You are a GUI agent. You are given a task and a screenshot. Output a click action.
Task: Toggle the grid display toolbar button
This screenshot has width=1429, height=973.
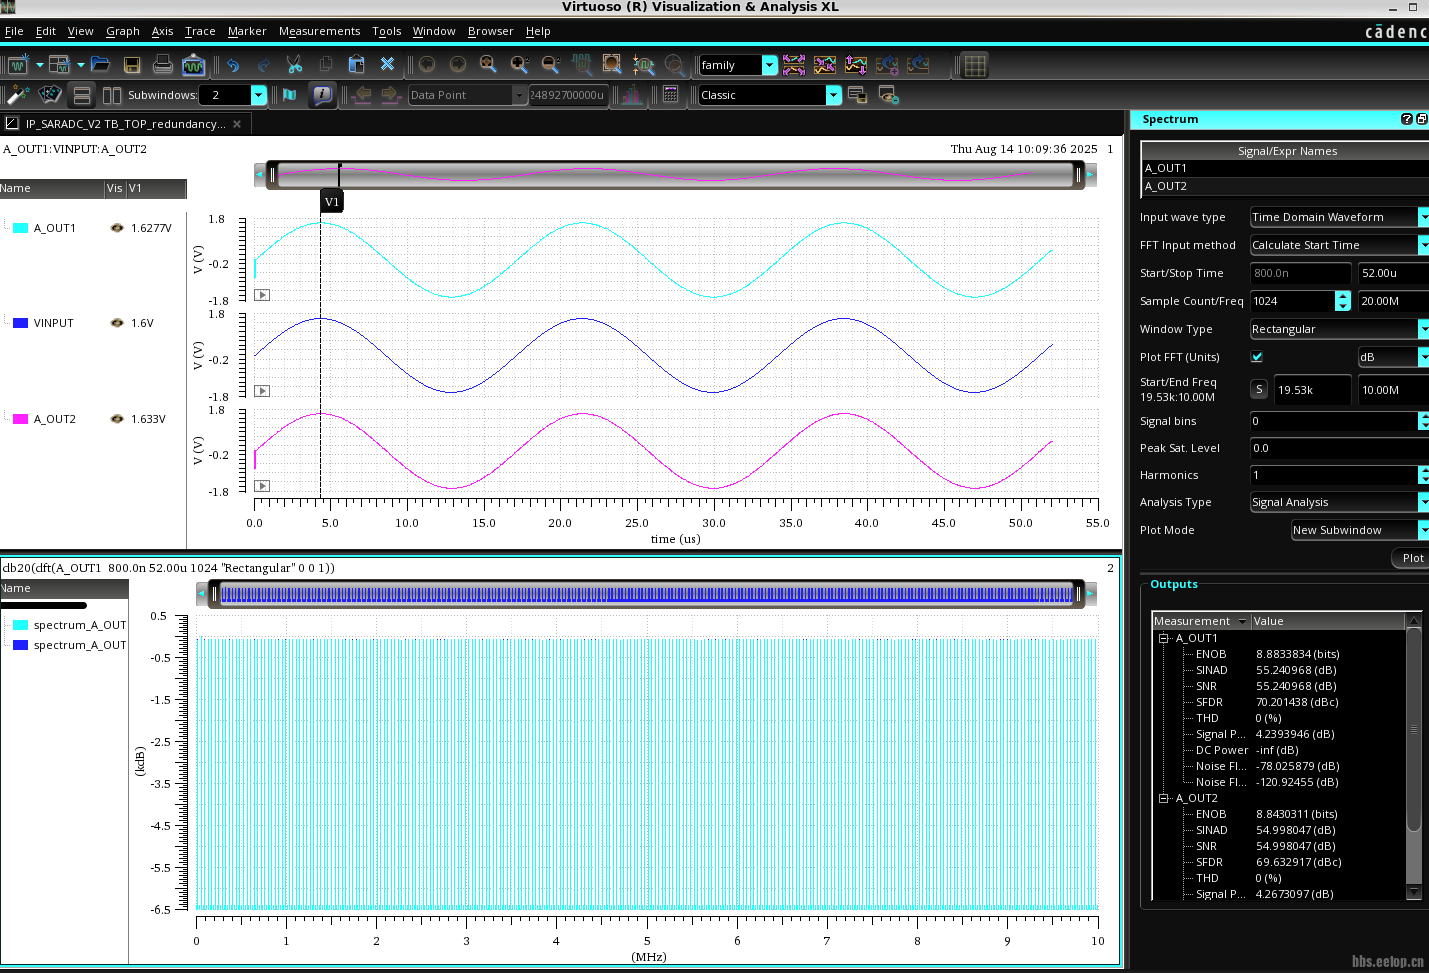coord(975,65)
